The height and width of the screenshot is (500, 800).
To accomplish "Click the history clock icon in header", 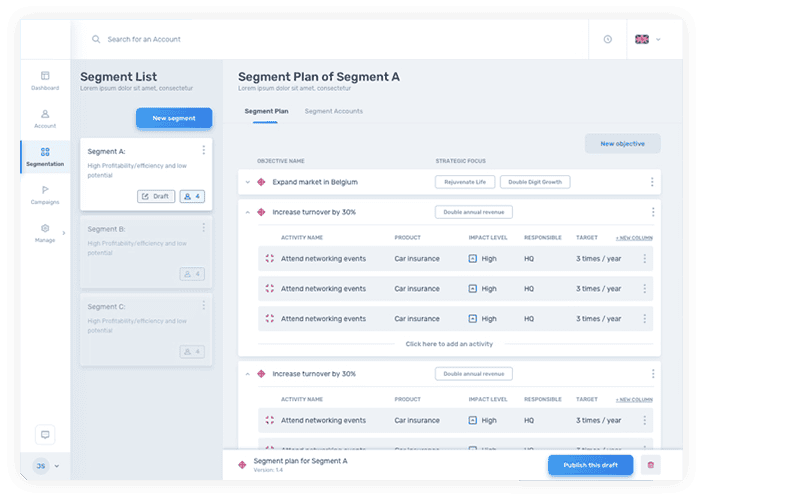I will (x=607, y=39).
